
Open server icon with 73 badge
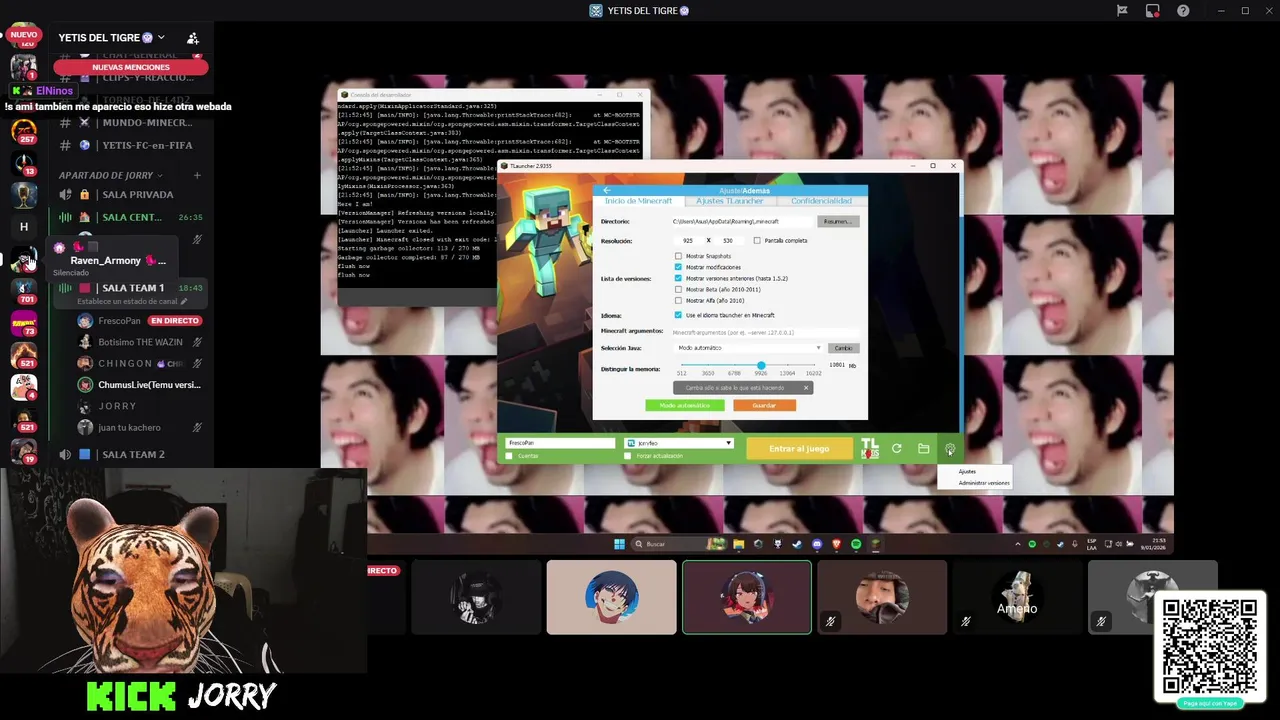click(x=24, y=323)
